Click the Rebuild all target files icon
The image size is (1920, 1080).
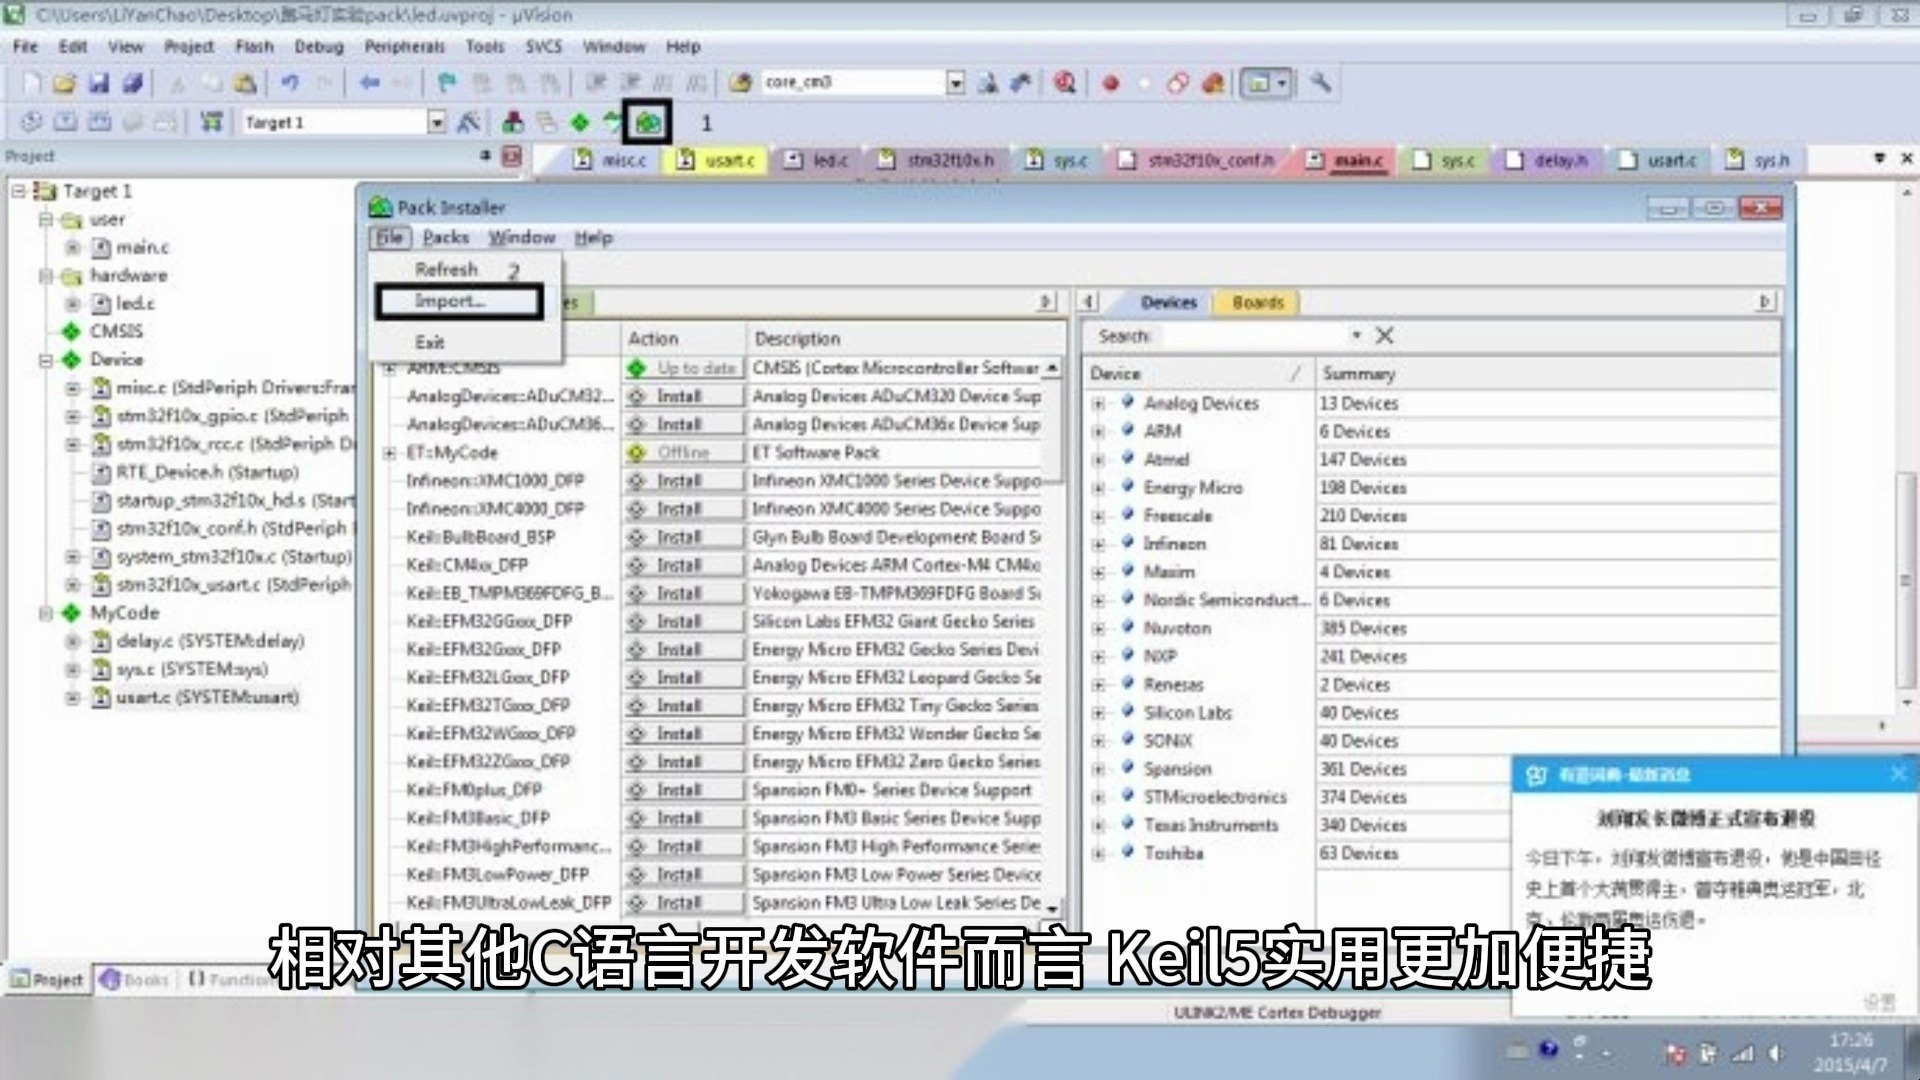click(99, 122)
